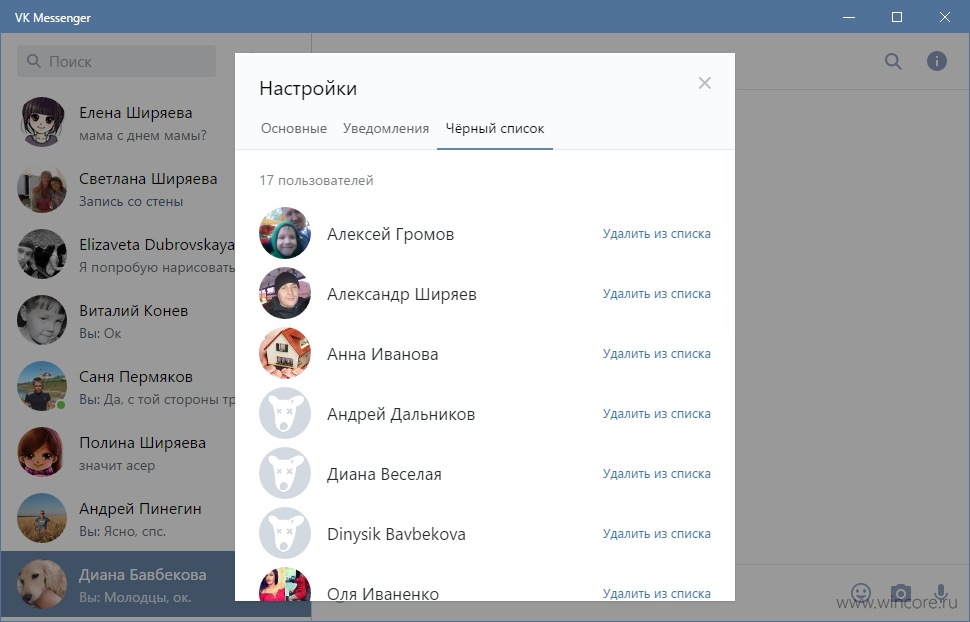Click the name Диана Веселая
The width and height of the screenshot is (970, 622).
384,475
